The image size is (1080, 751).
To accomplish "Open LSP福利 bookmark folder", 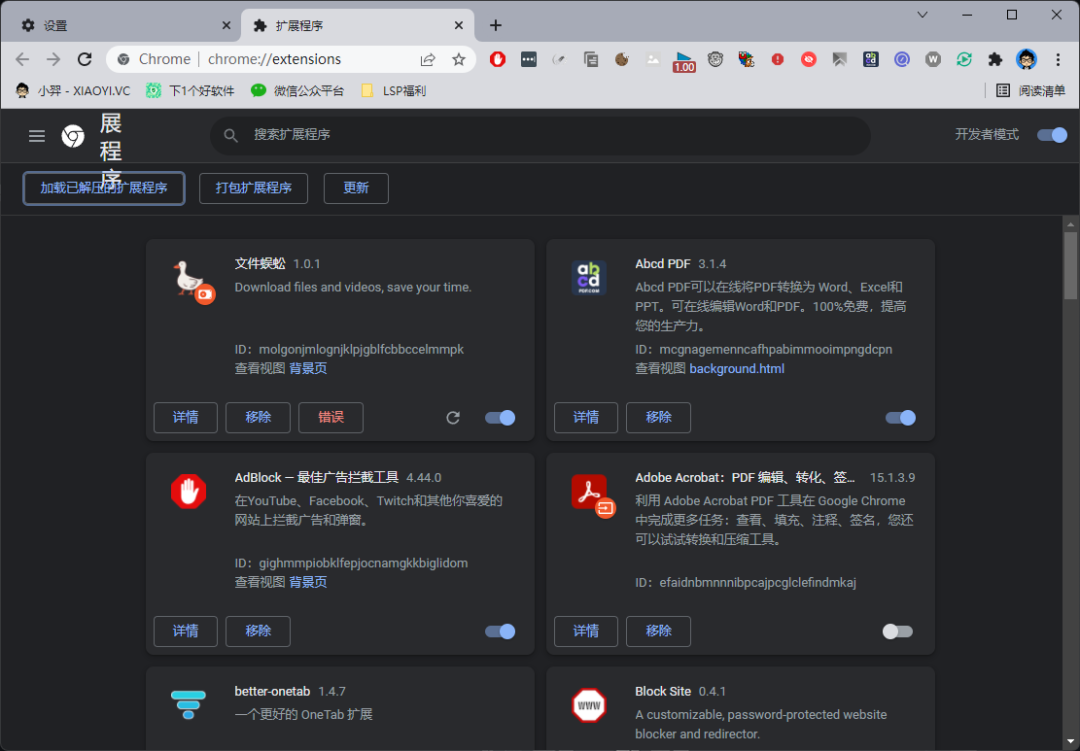I will [x=393, y=90].
